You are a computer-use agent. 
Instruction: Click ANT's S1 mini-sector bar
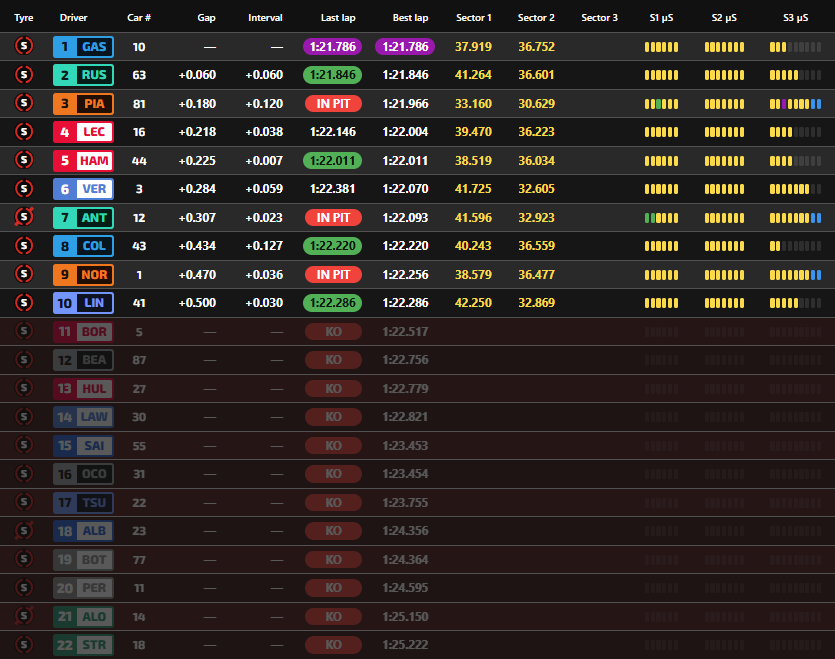pos(661,217)
